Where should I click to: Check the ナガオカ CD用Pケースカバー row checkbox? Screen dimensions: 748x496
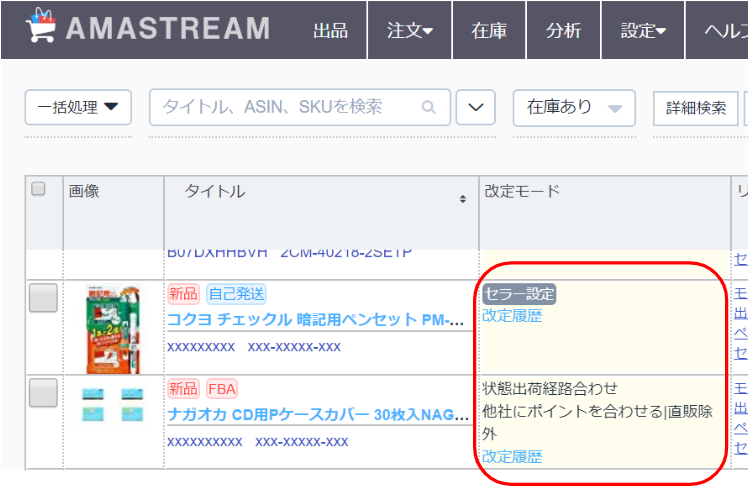tap(43, 393)
